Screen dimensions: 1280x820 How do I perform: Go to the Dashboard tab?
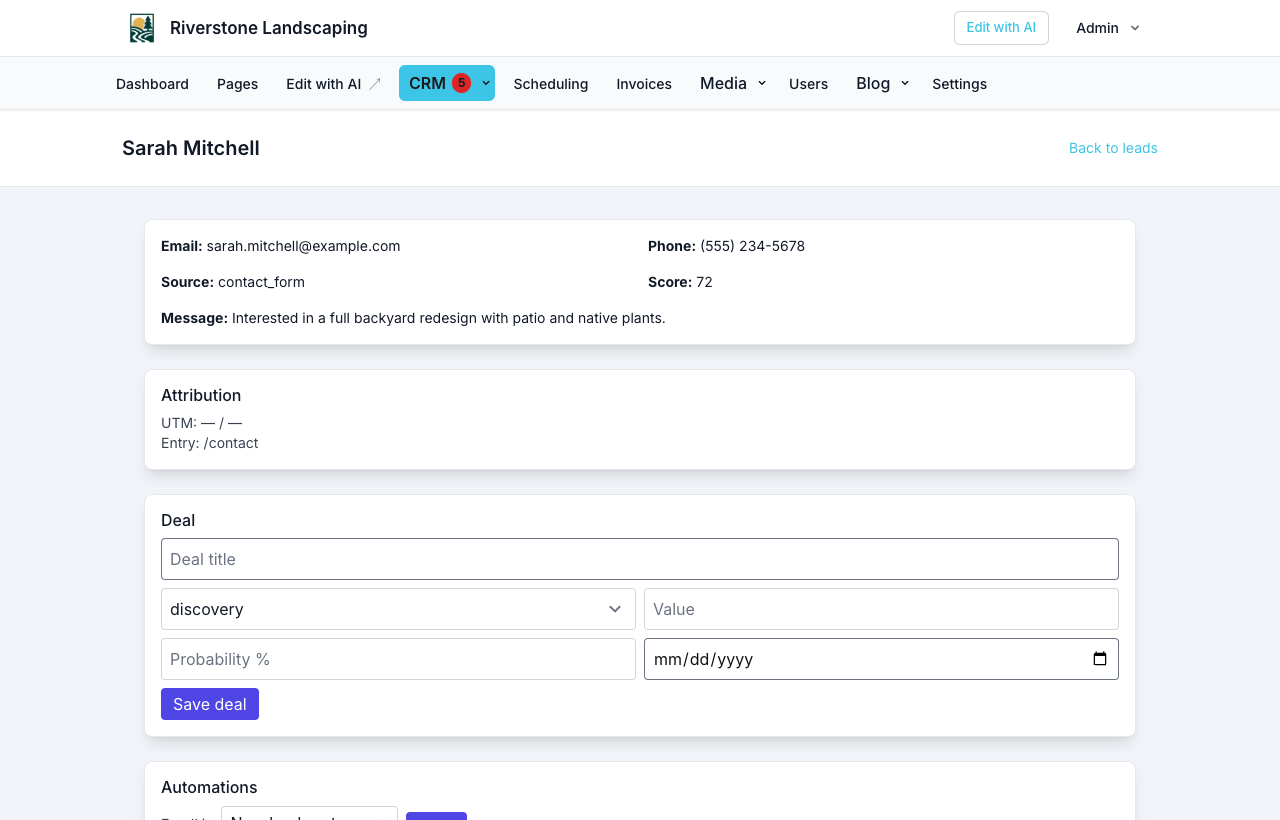pyautogui.click(x=152, y=84)
